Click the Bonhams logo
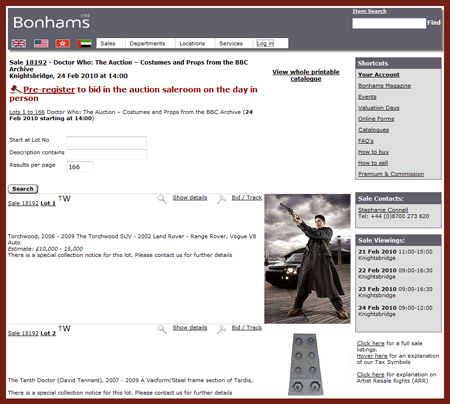This screenshot has width=450, height=404. tap(52, 22)
